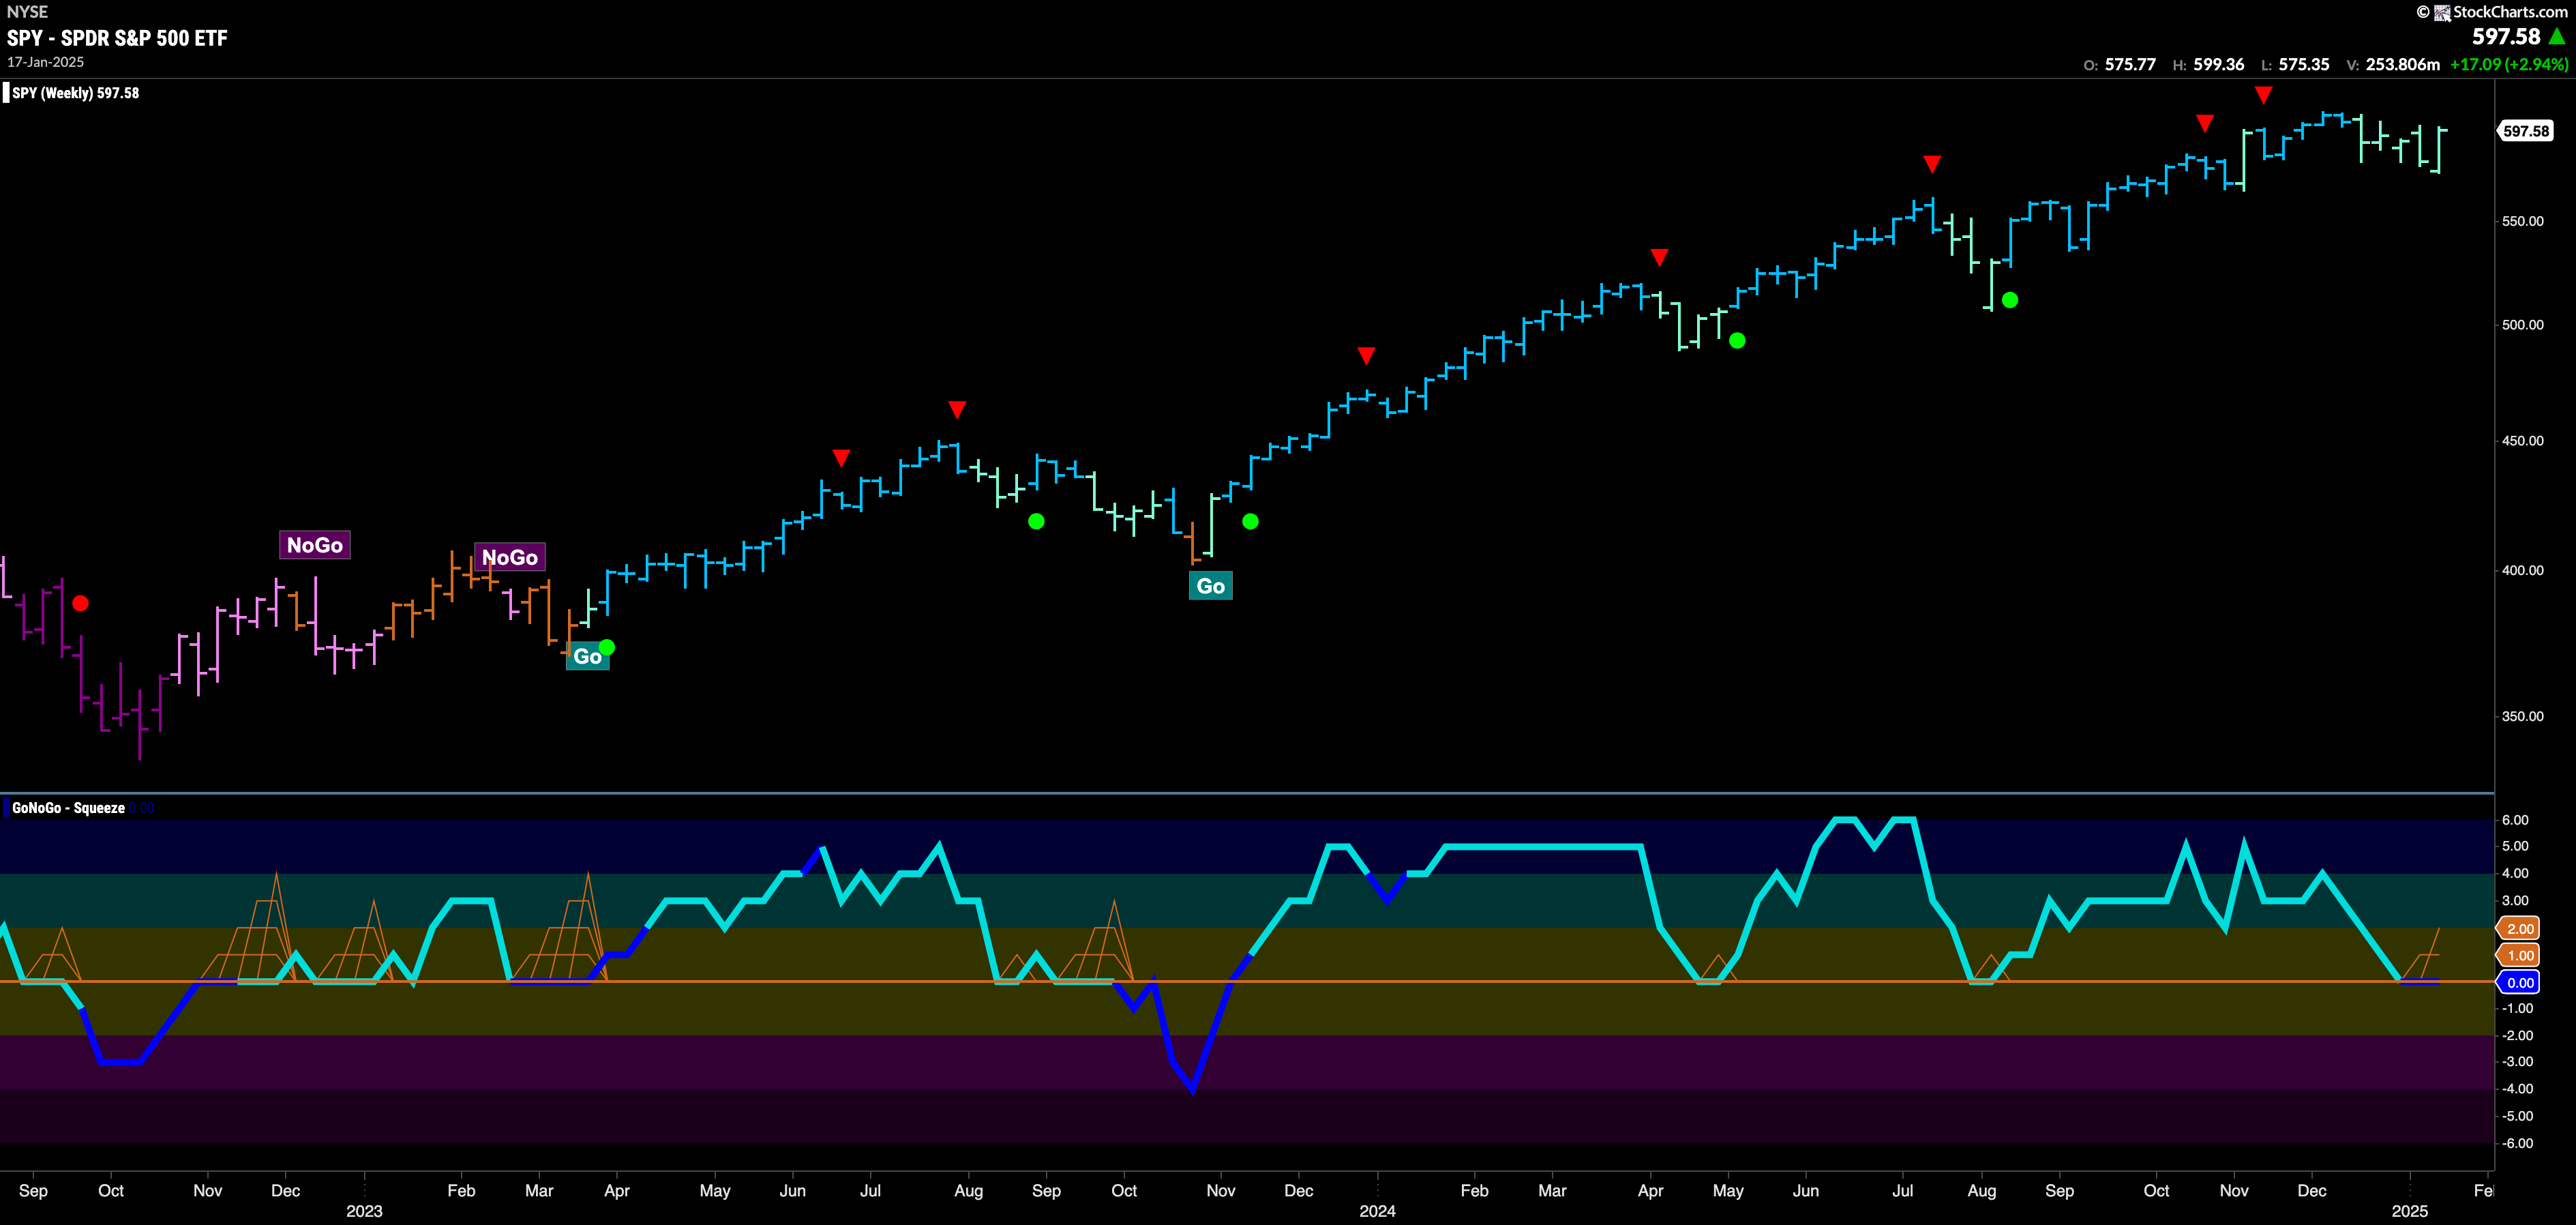Click the red dot marker in September 2022
2576x1225 pixels.
click(x=81, y=603)
